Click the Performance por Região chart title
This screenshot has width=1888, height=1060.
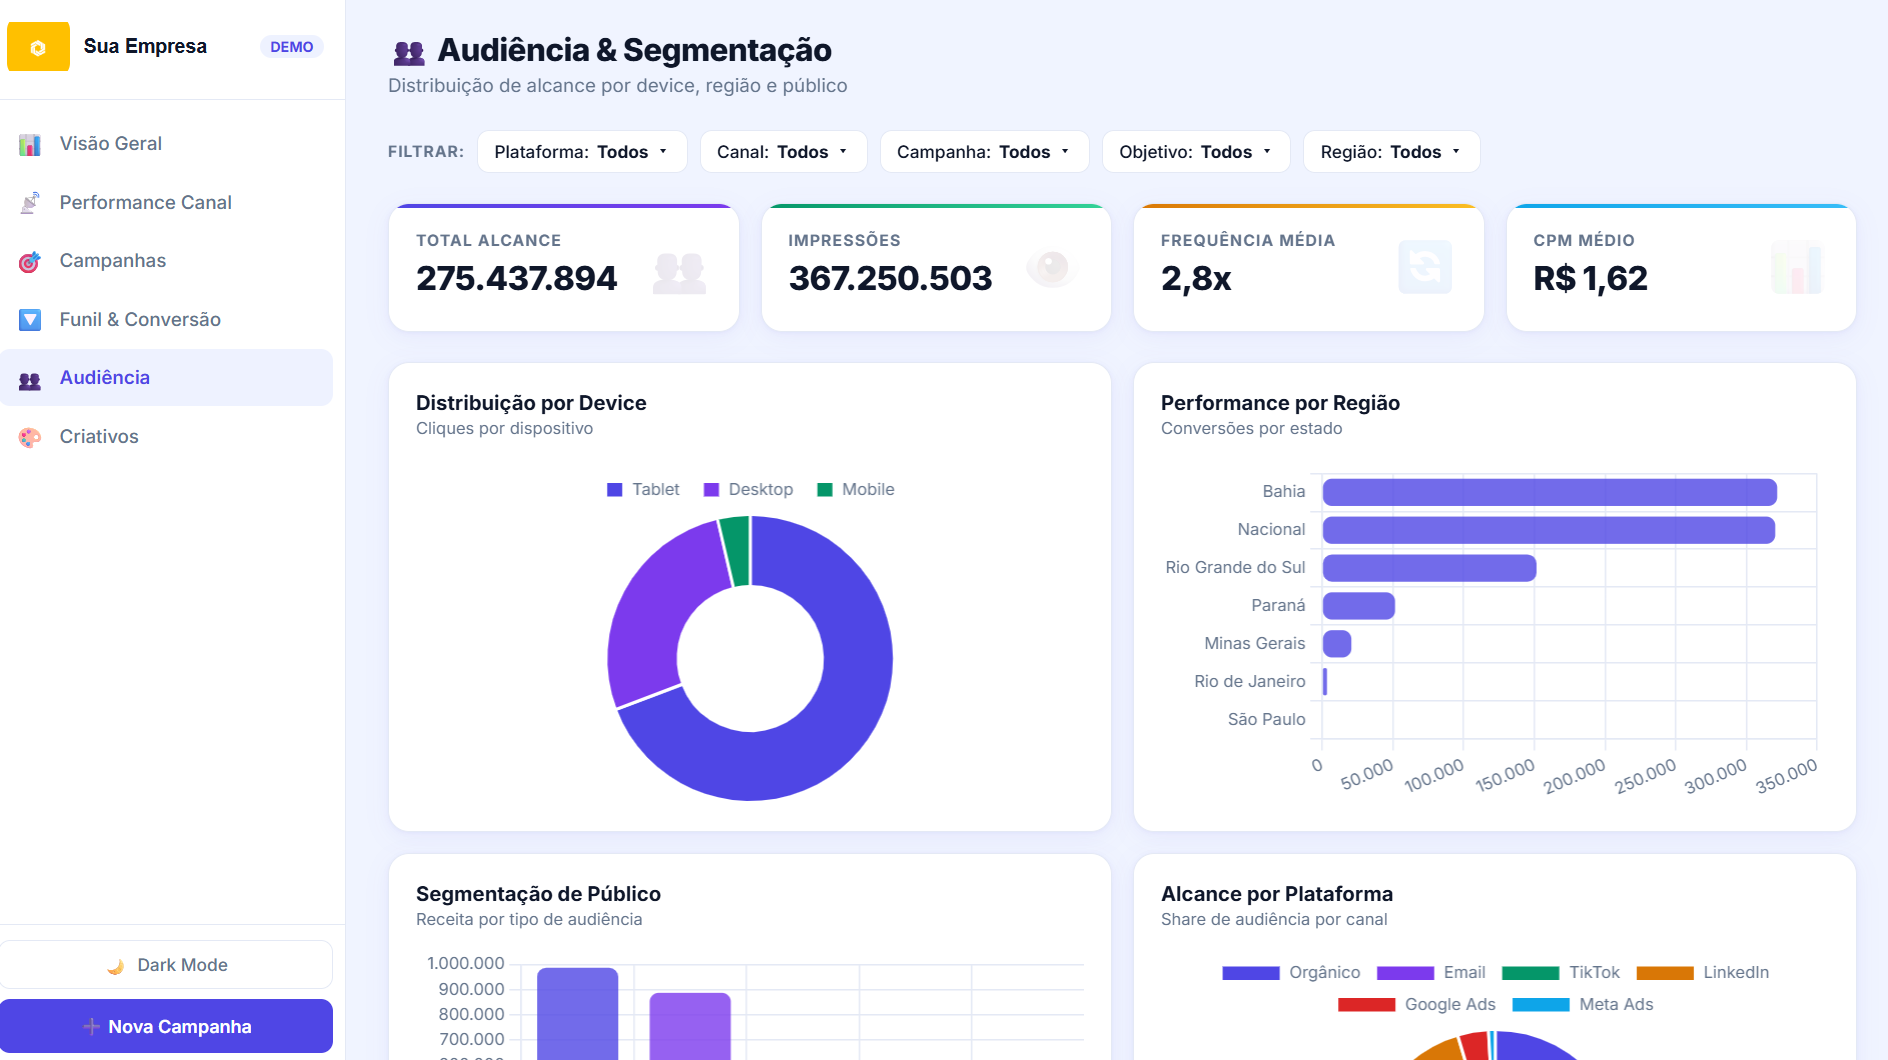pyautogui.click(x=1280, y=403)
